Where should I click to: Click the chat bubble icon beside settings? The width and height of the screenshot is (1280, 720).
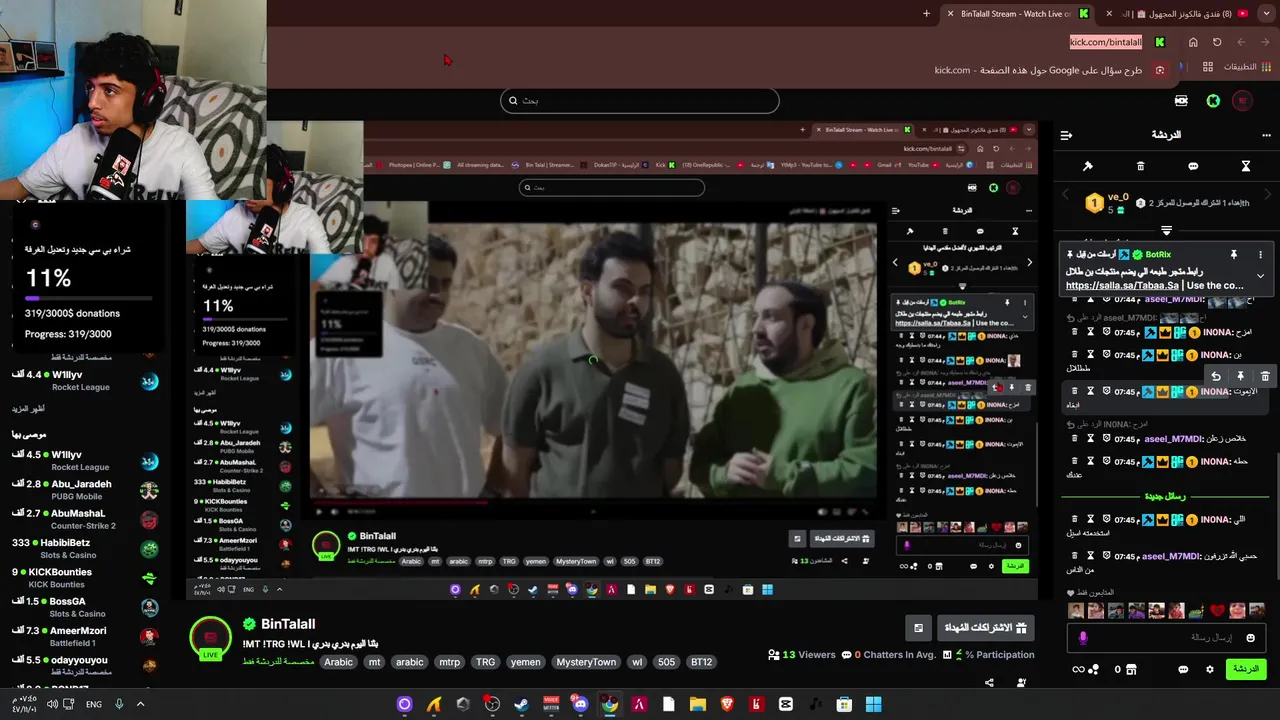coord(1183,670)
